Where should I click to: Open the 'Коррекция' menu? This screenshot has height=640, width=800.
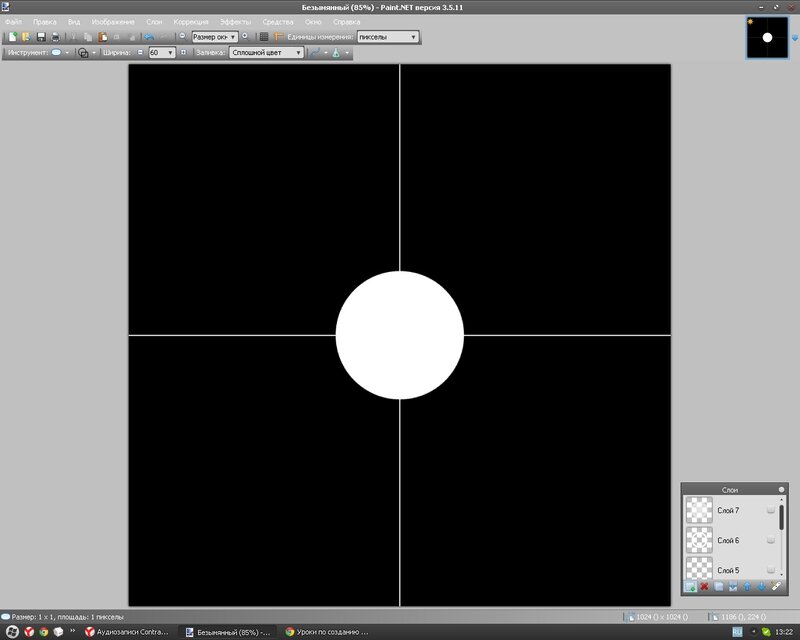(x=191, y=21)
